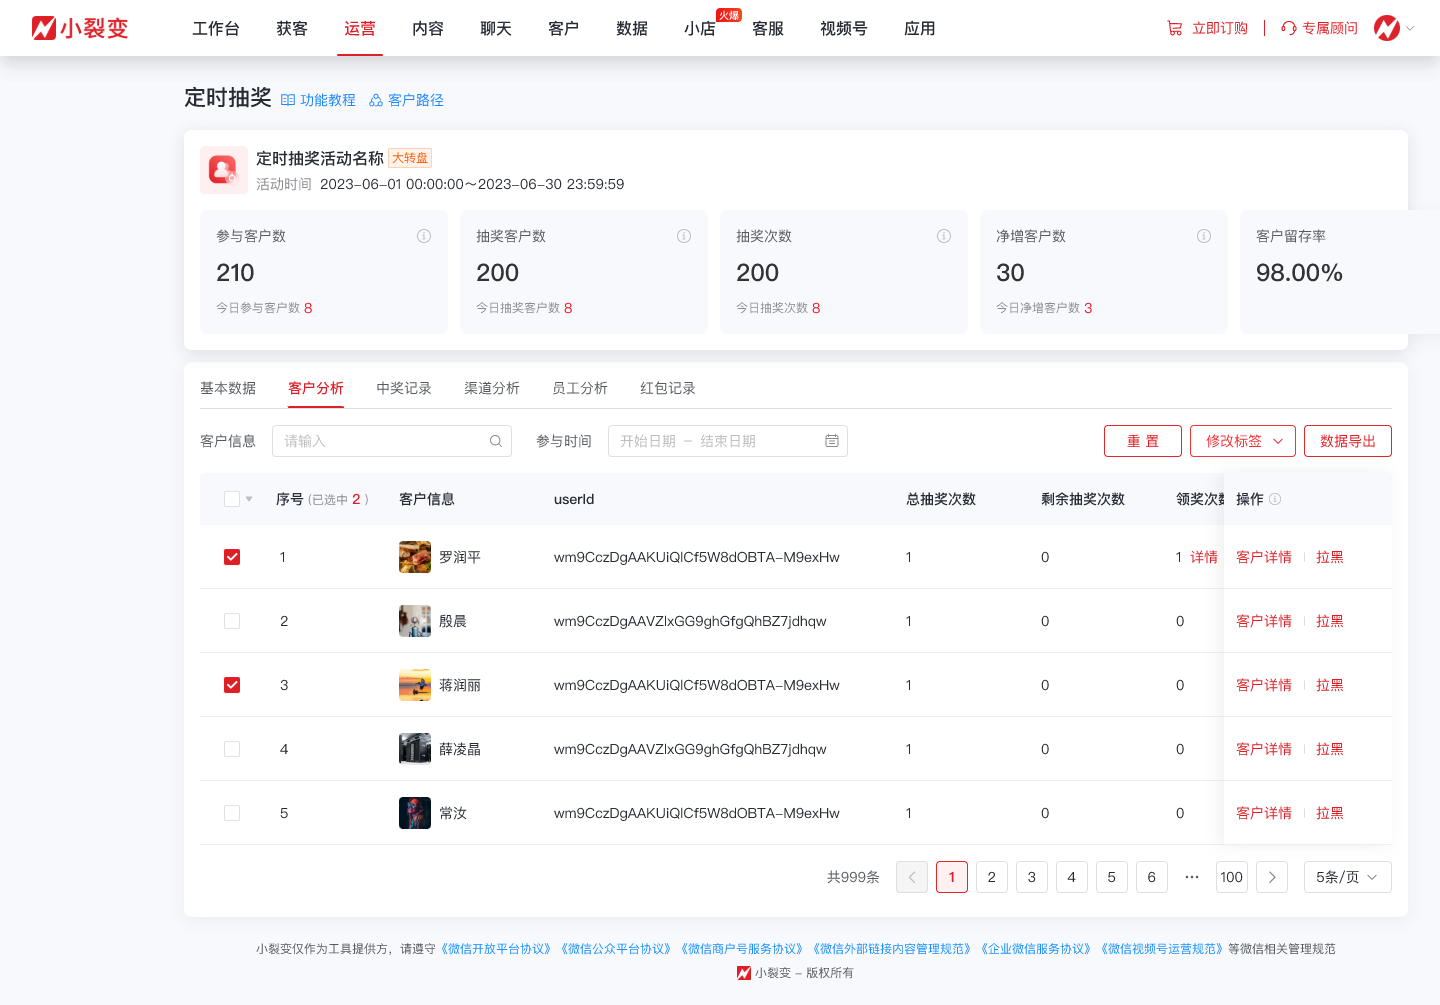This screenshot has width=1440, height=1005.
Task: Click 拉黑 for 罗润平
Action: point(1330,557)
